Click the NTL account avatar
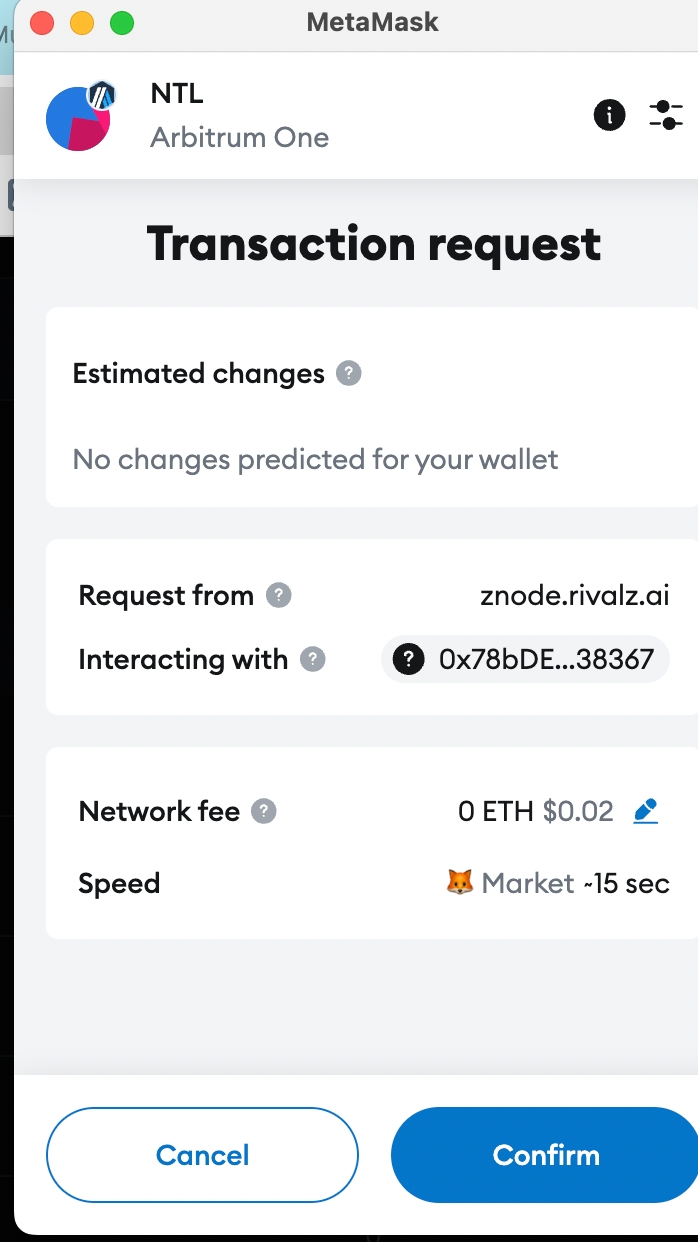Screen dimensions: 698x1242 [77, 118]
